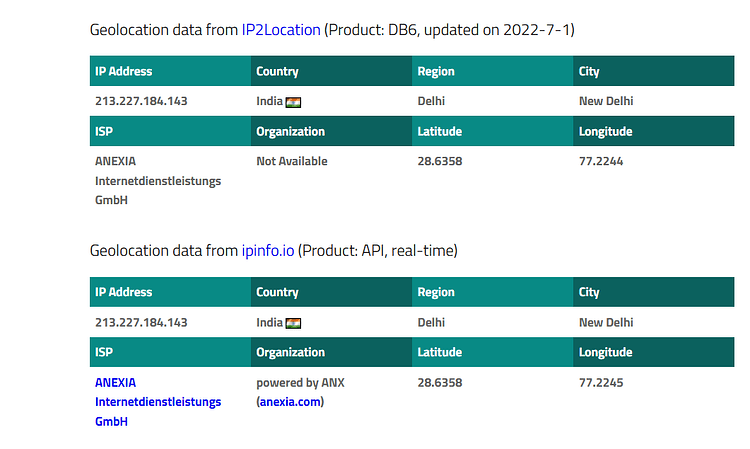Click the Country header in IP2Location table
This screenshot has height=449, width=750.
(x=331, y=71)
